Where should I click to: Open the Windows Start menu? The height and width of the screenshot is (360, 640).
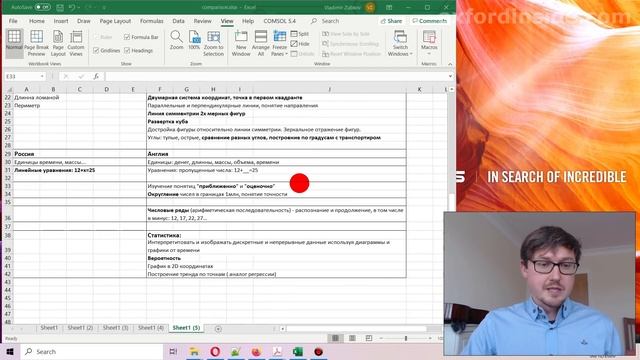[x=10, y=351]
